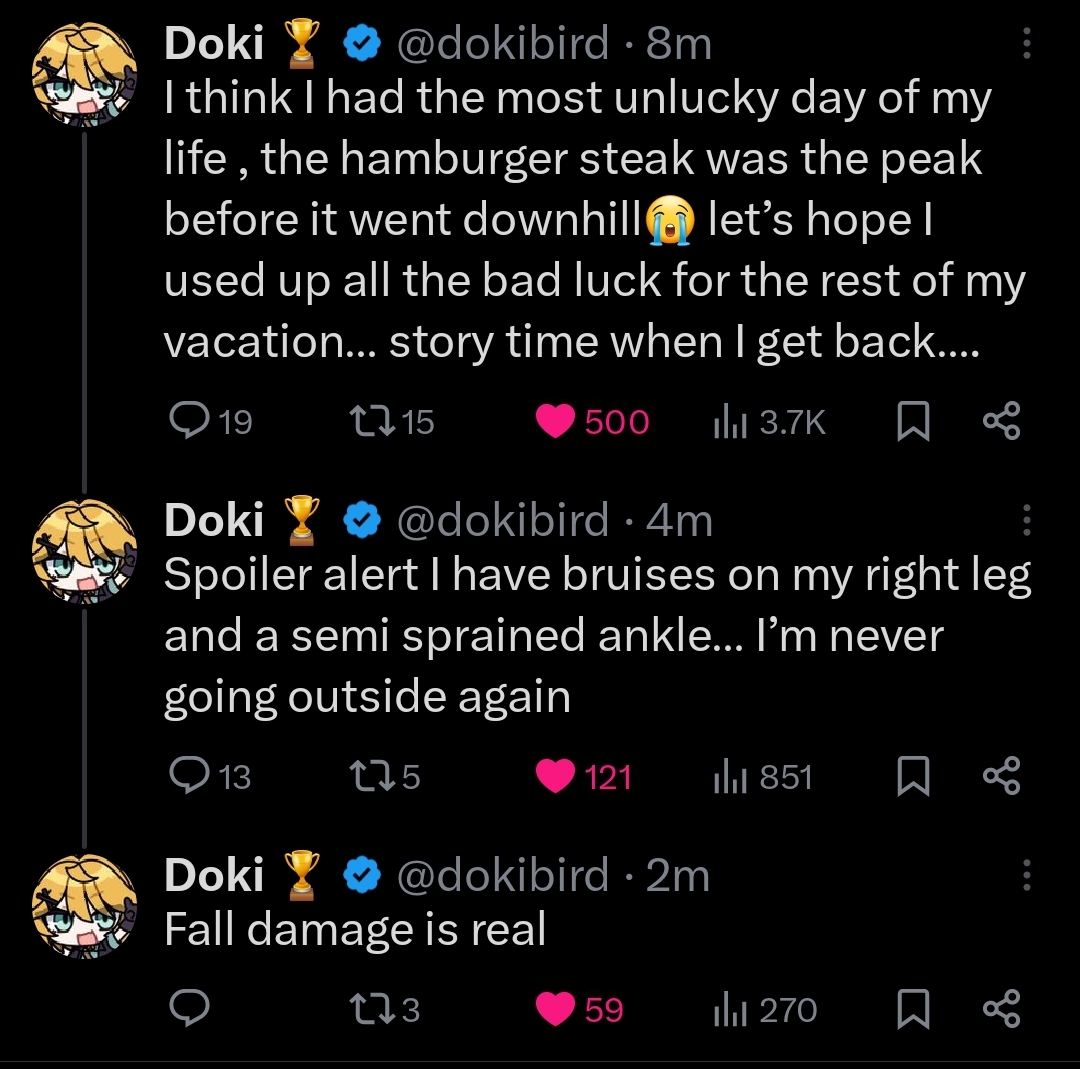Bookmark the unlucky day tweet

pos(910,422)
